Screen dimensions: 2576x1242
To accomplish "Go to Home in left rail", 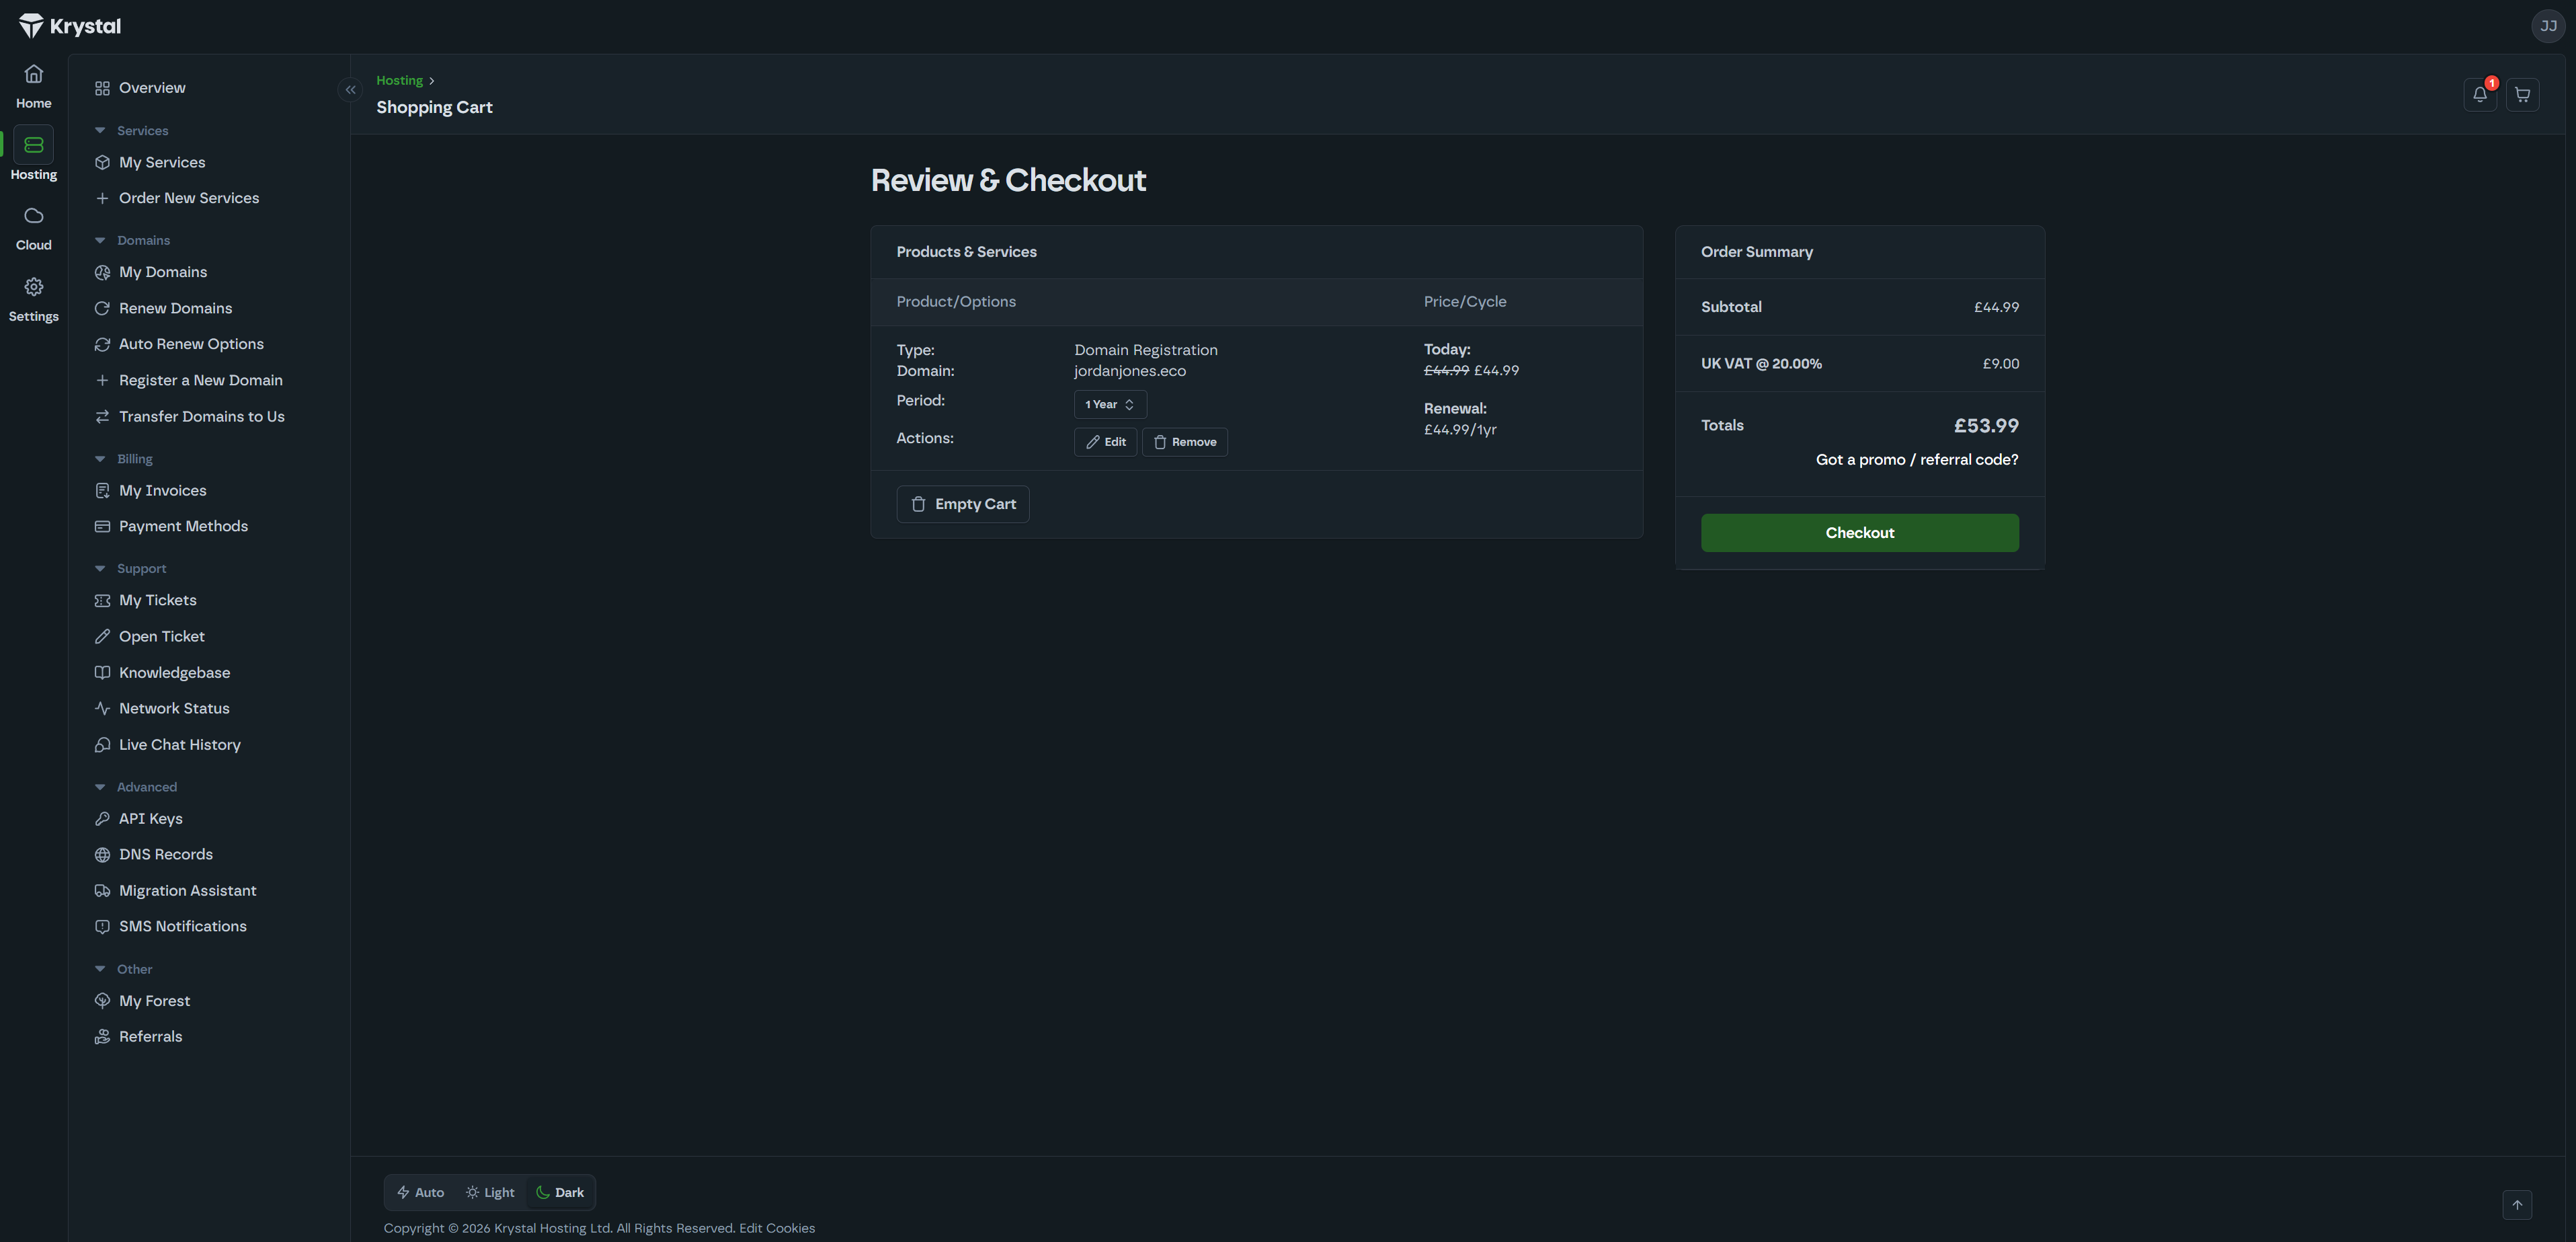I will tap(33, 86).
